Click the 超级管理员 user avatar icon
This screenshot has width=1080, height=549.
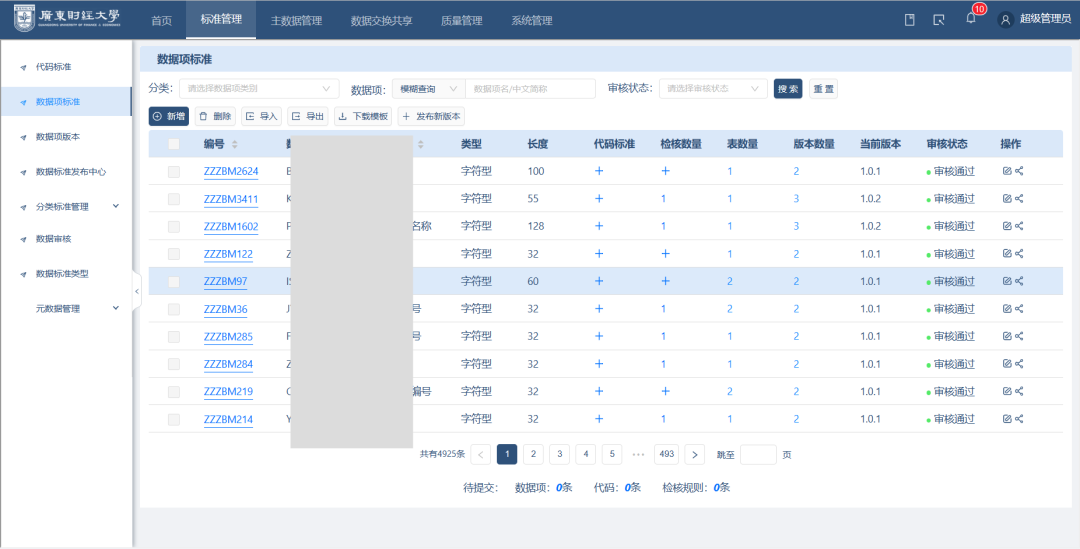[1005, 19]
